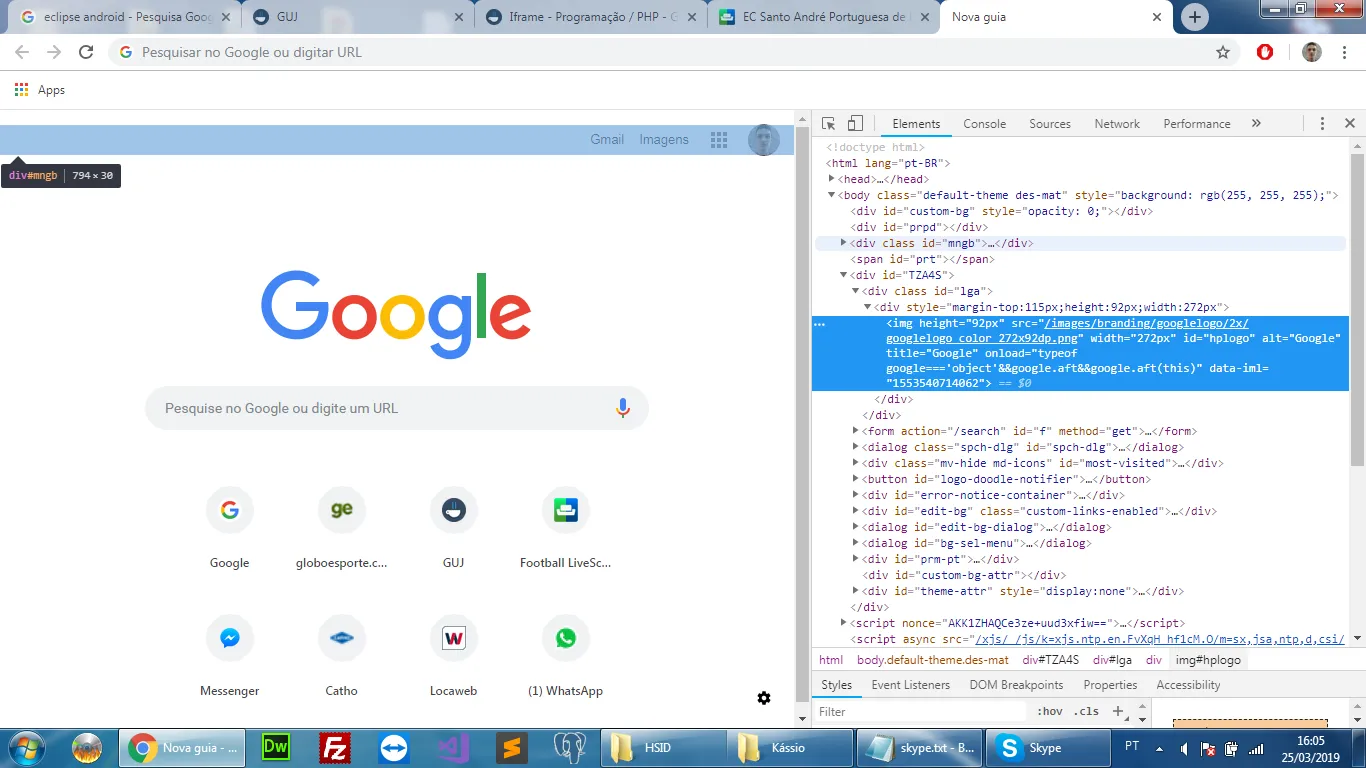Toggle element state with :hov button
Screen dimensions: 1366x768
tap(1050, 712)
